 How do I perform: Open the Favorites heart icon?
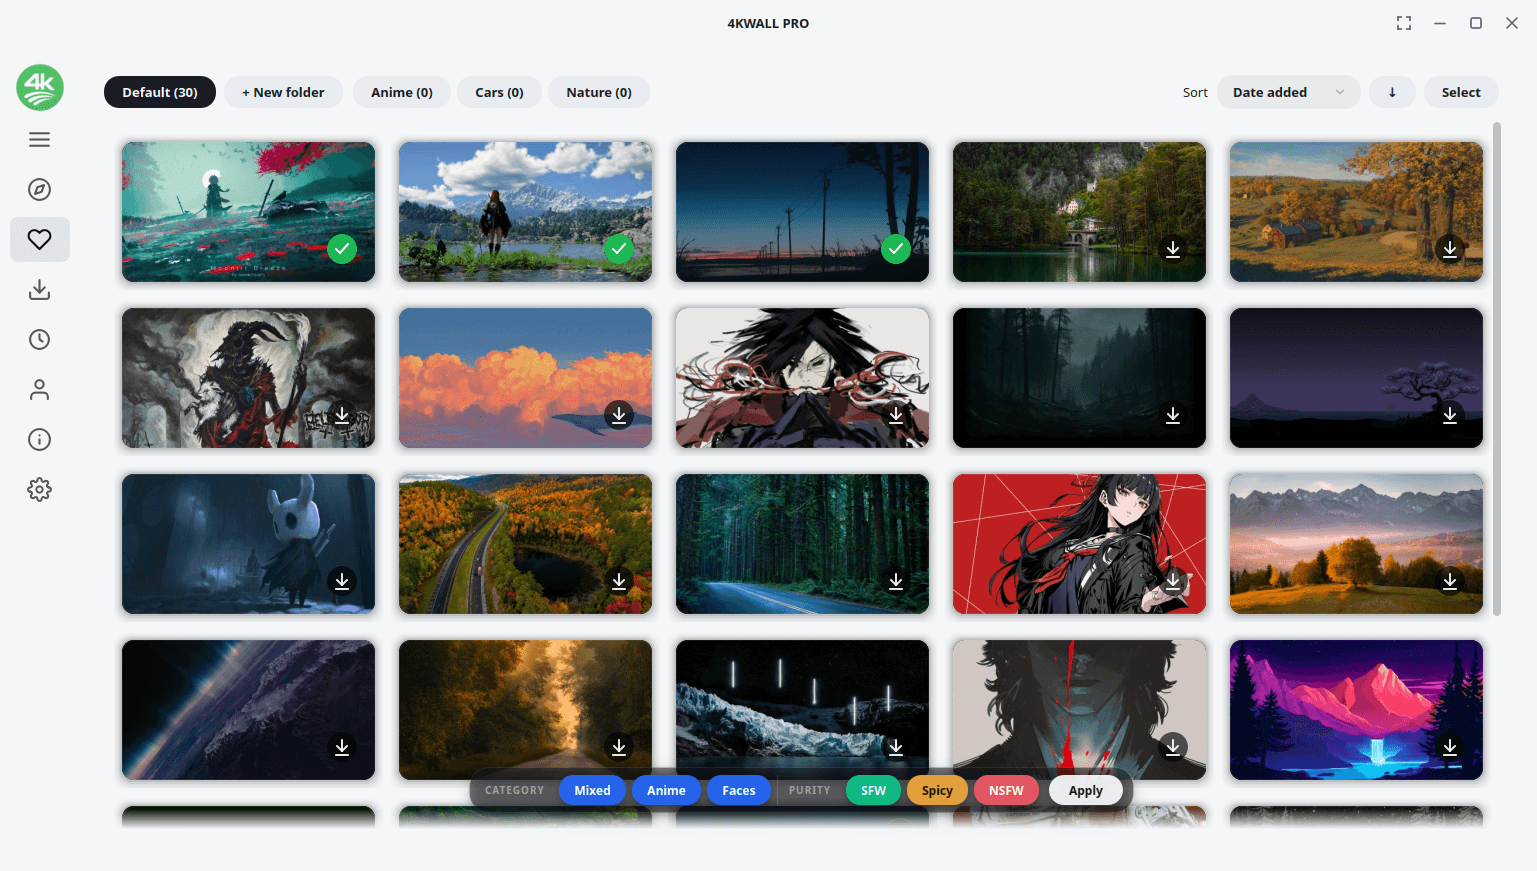(40, 240)
